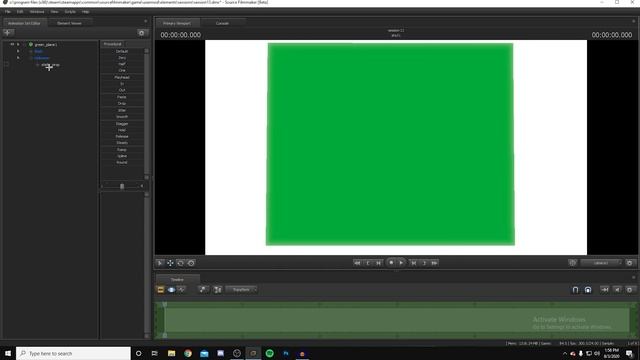Select the static_prop control item
The width and height of the screenshot is (640, 360).
pyautogui.click(x=51, y=65)
